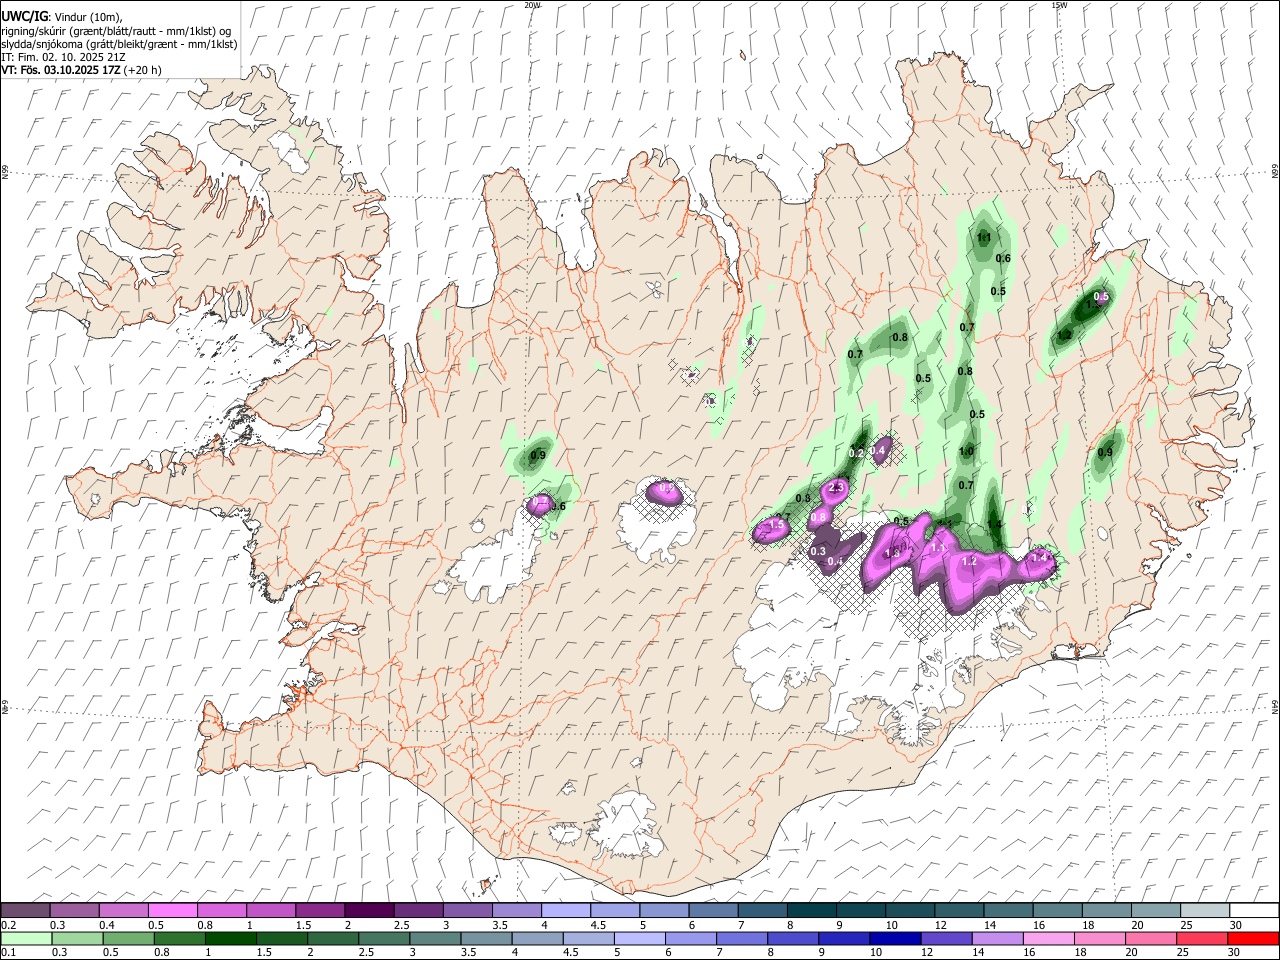1280x960 pixels.
Task: Click the '20' label in the upper snow legend
Action: [1137, 925]
